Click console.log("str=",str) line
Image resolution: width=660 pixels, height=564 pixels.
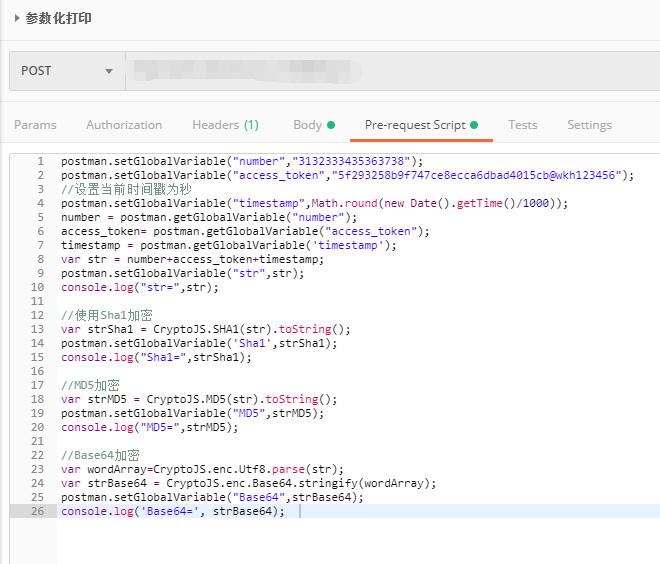[x=140, y=287]
